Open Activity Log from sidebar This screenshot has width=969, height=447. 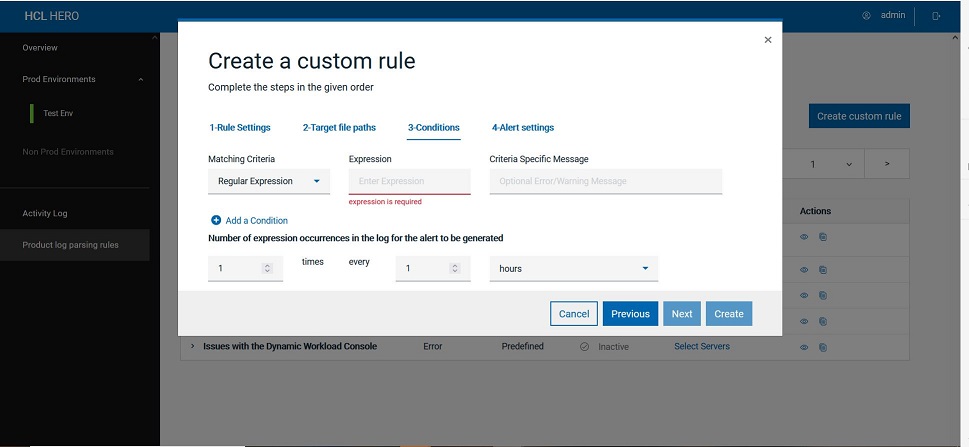click(x=45, y=213)
